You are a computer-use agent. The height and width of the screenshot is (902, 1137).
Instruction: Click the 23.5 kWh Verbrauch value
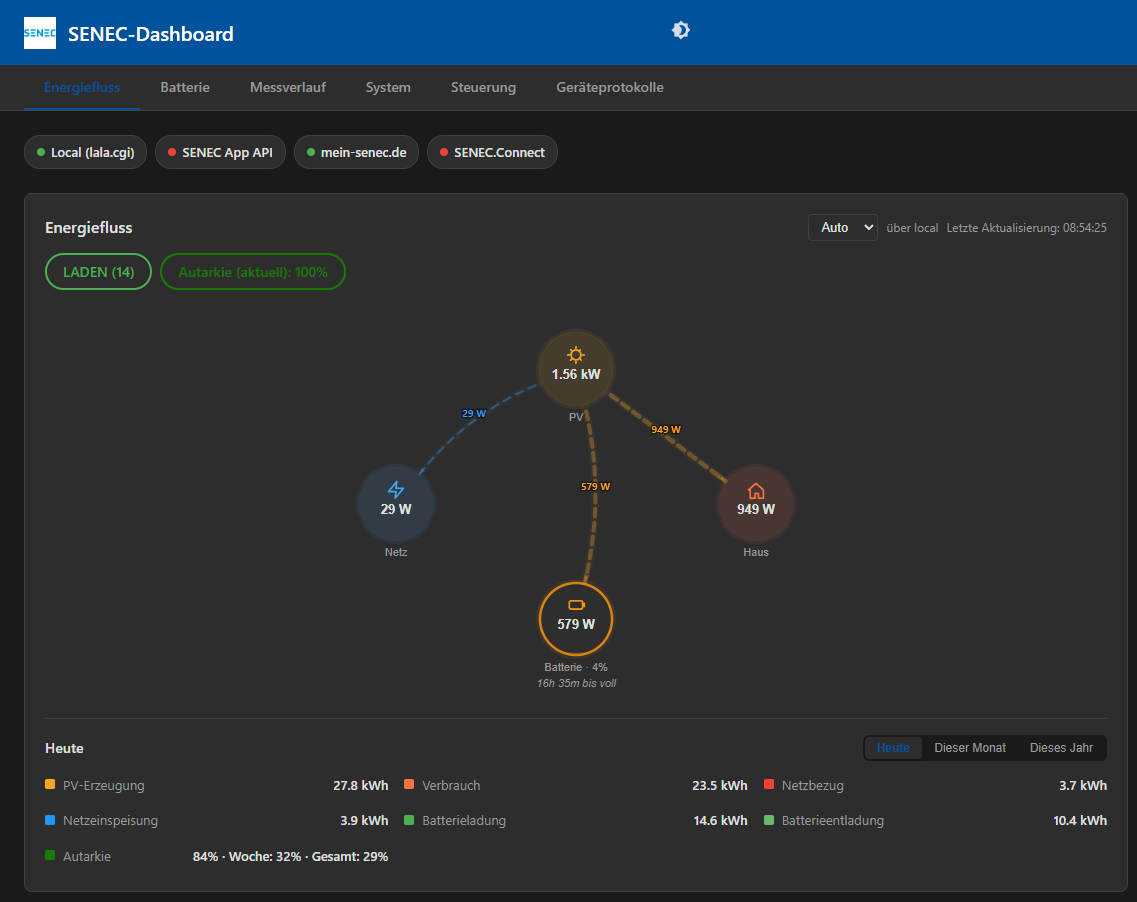719,785
